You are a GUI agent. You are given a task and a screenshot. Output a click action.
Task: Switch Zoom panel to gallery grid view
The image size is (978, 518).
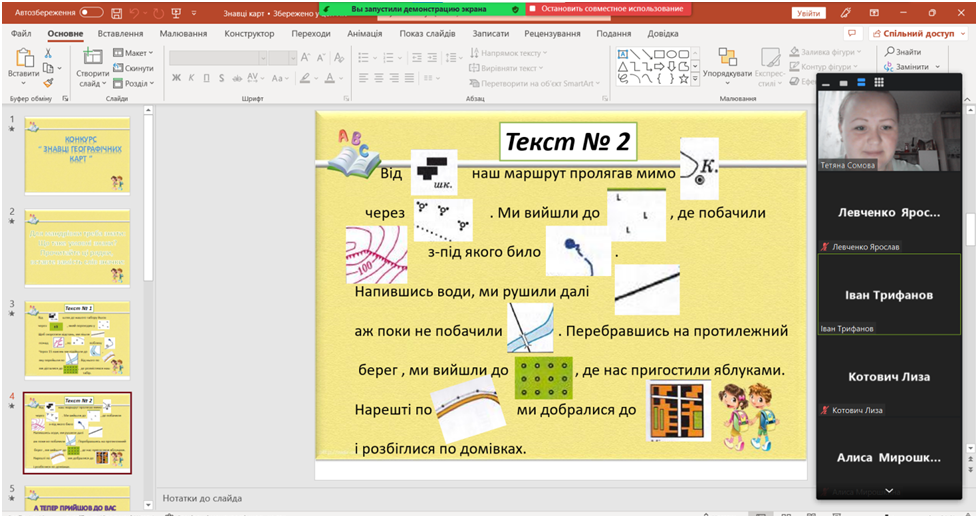[879, 82]
